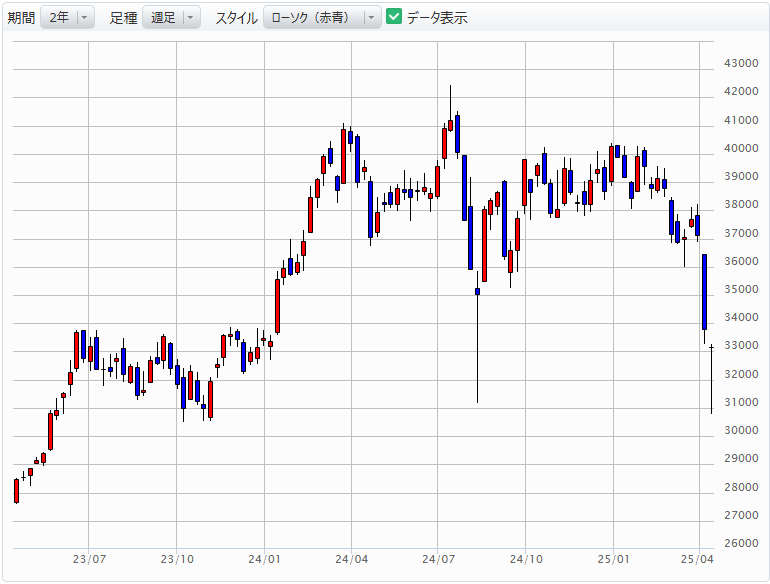
Task: Open the スタイル dropdown showing ローソク（赤青）
Action: pyautogui.click(x=322, y=18)
